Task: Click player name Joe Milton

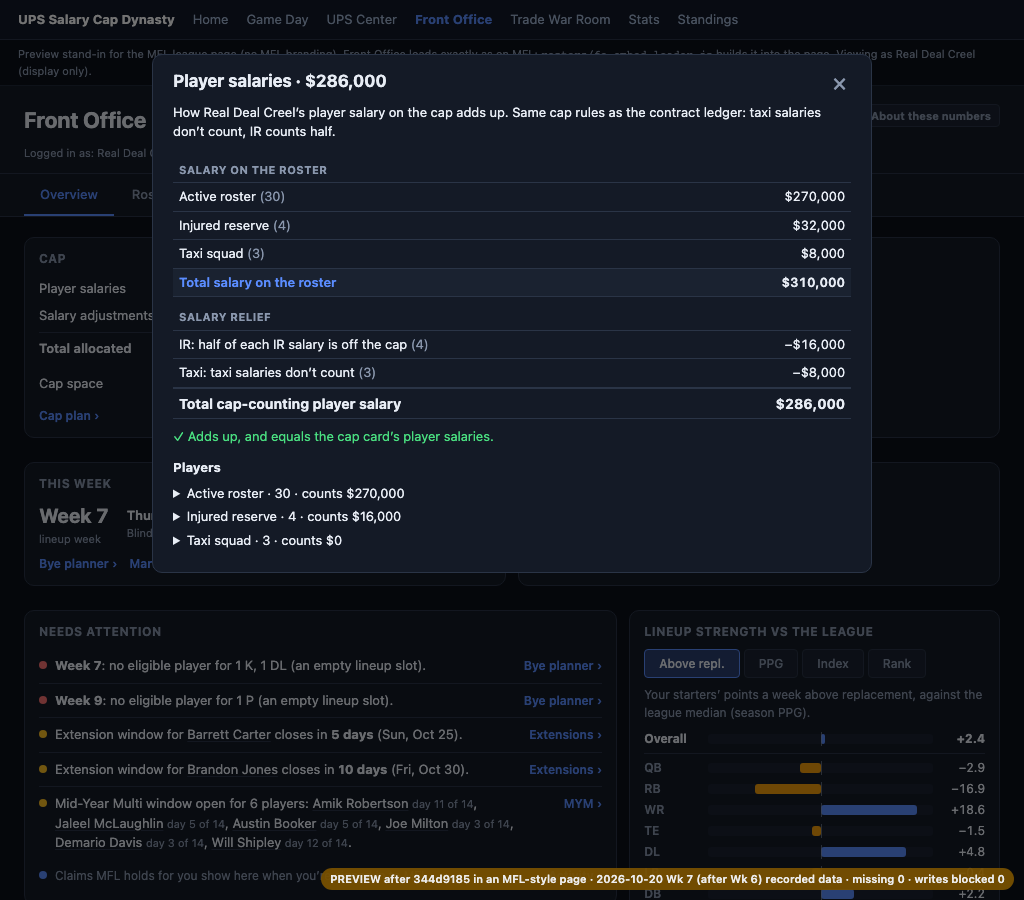Action: [417, 824]
